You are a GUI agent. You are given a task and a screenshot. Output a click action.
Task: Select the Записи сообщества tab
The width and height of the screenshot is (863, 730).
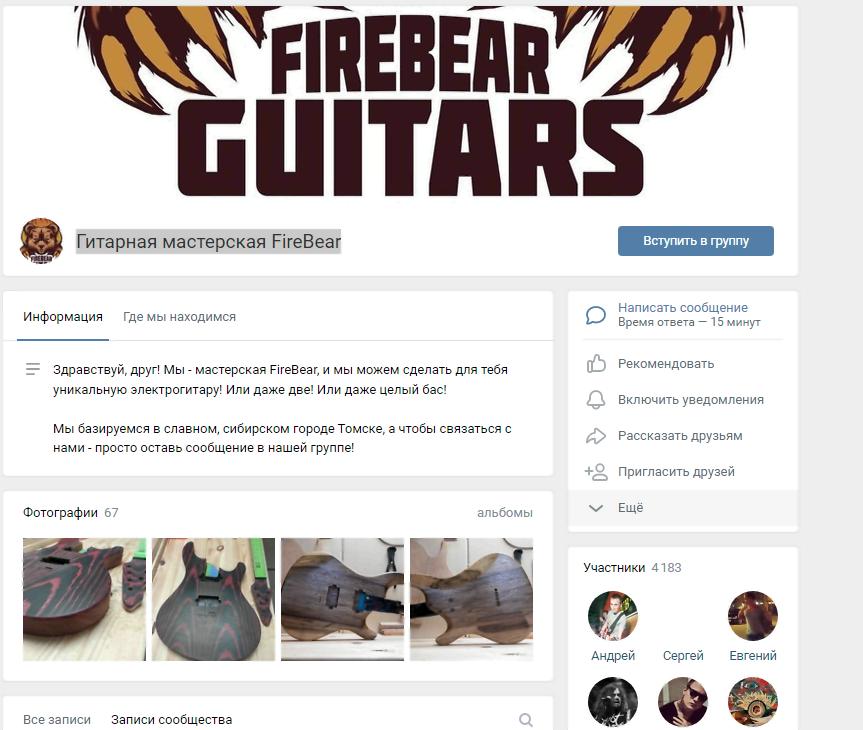coord(172,720)
